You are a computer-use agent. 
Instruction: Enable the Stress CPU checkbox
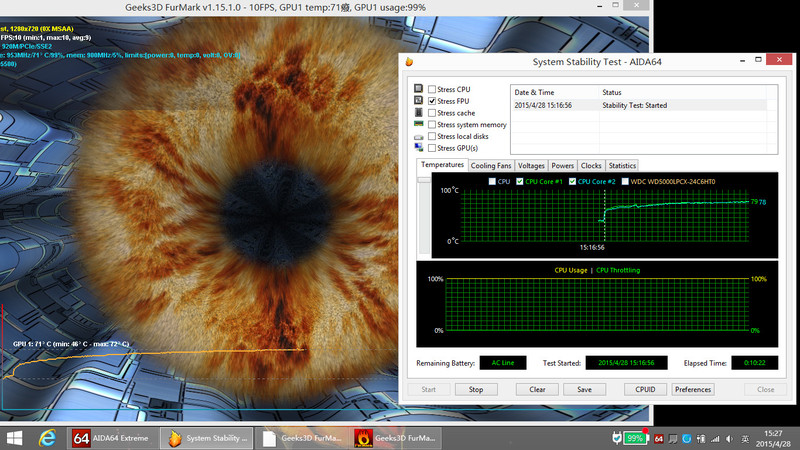(432, 89)
